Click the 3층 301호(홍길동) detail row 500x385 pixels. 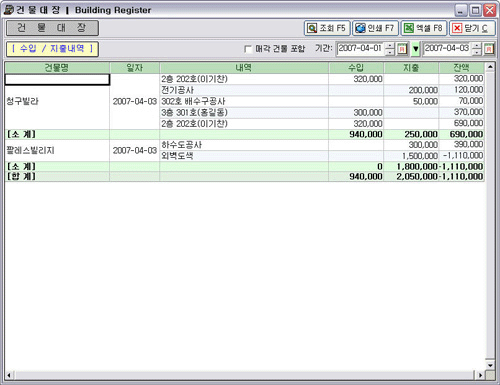[244, 112]
